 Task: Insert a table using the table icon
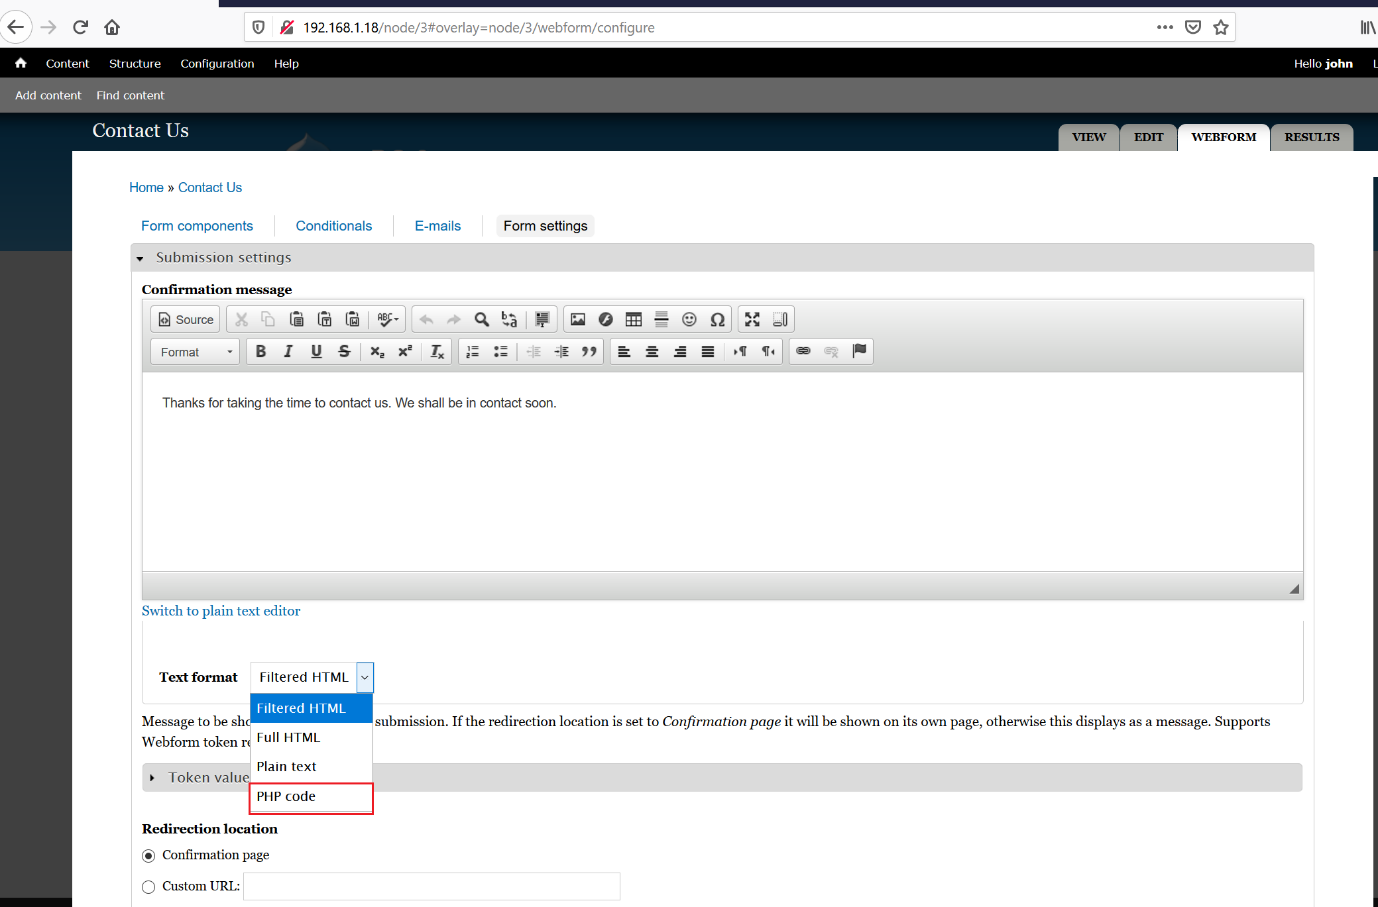click(633, 320)
